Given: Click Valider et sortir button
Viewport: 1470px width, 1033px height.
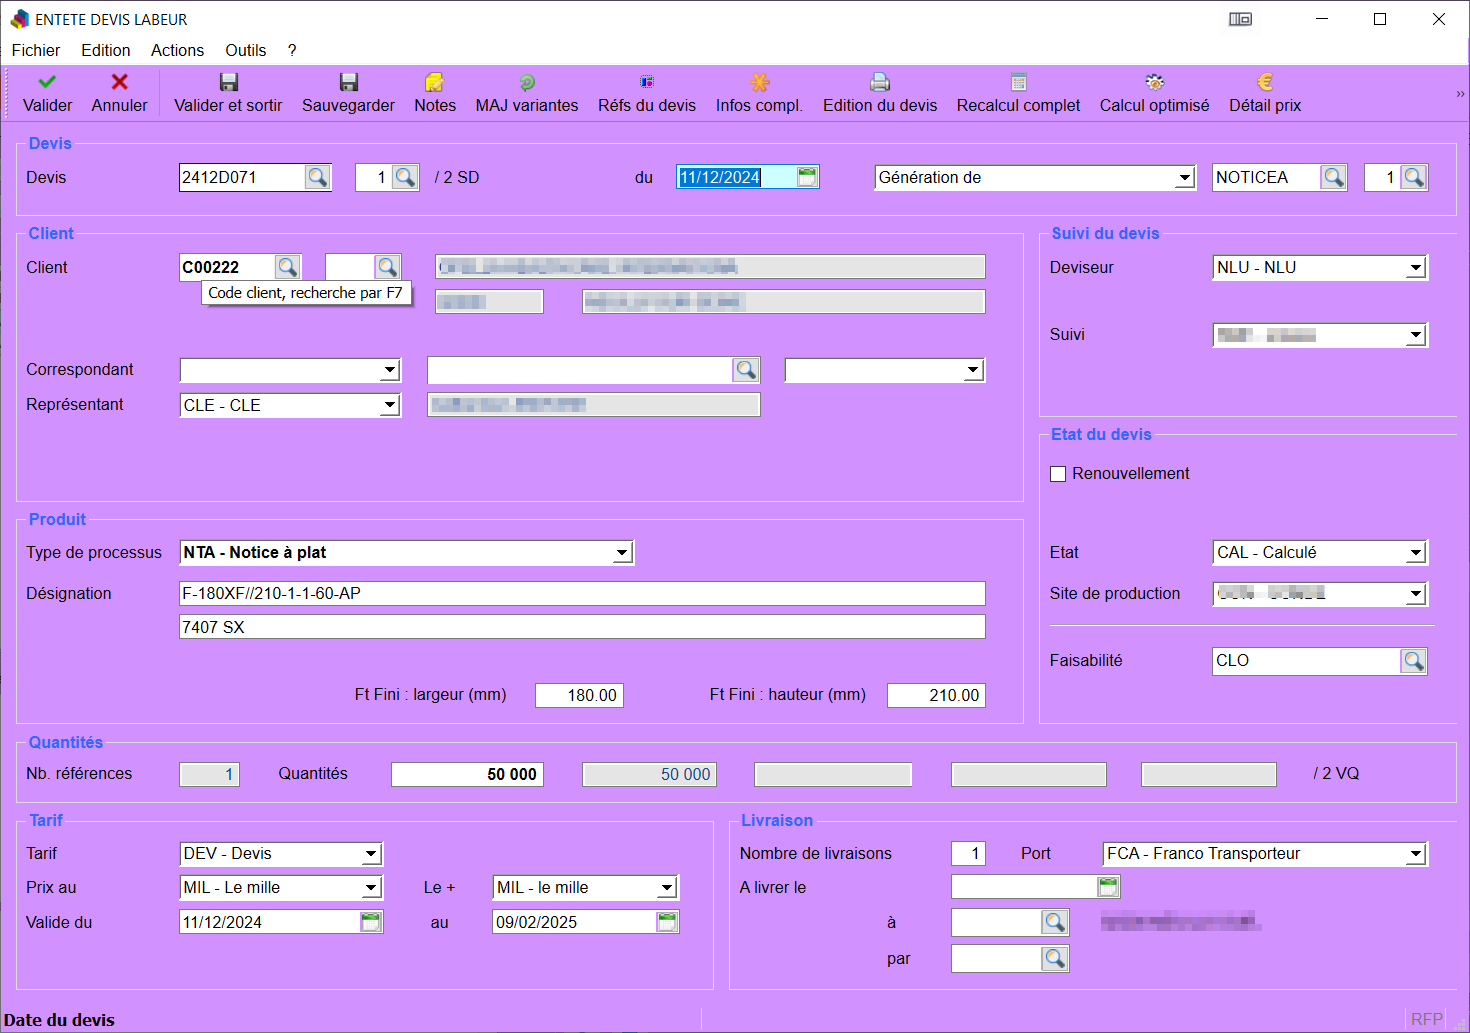Looking at the screenshot, I should (x=228, y=94).
